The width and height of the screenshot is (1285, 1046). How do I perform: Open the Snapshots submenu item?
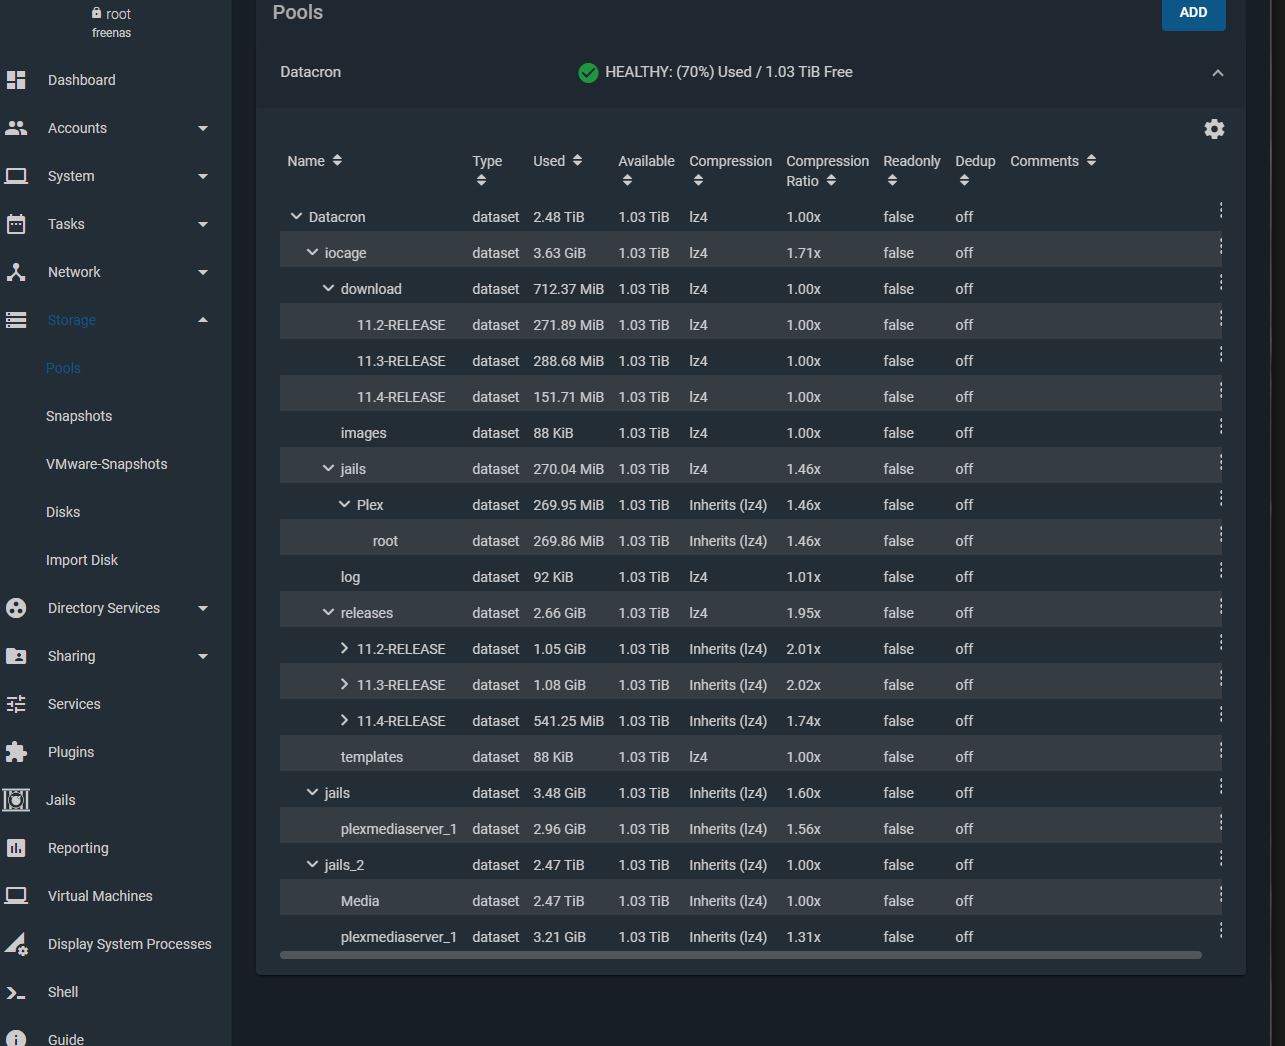pos(79,416)
